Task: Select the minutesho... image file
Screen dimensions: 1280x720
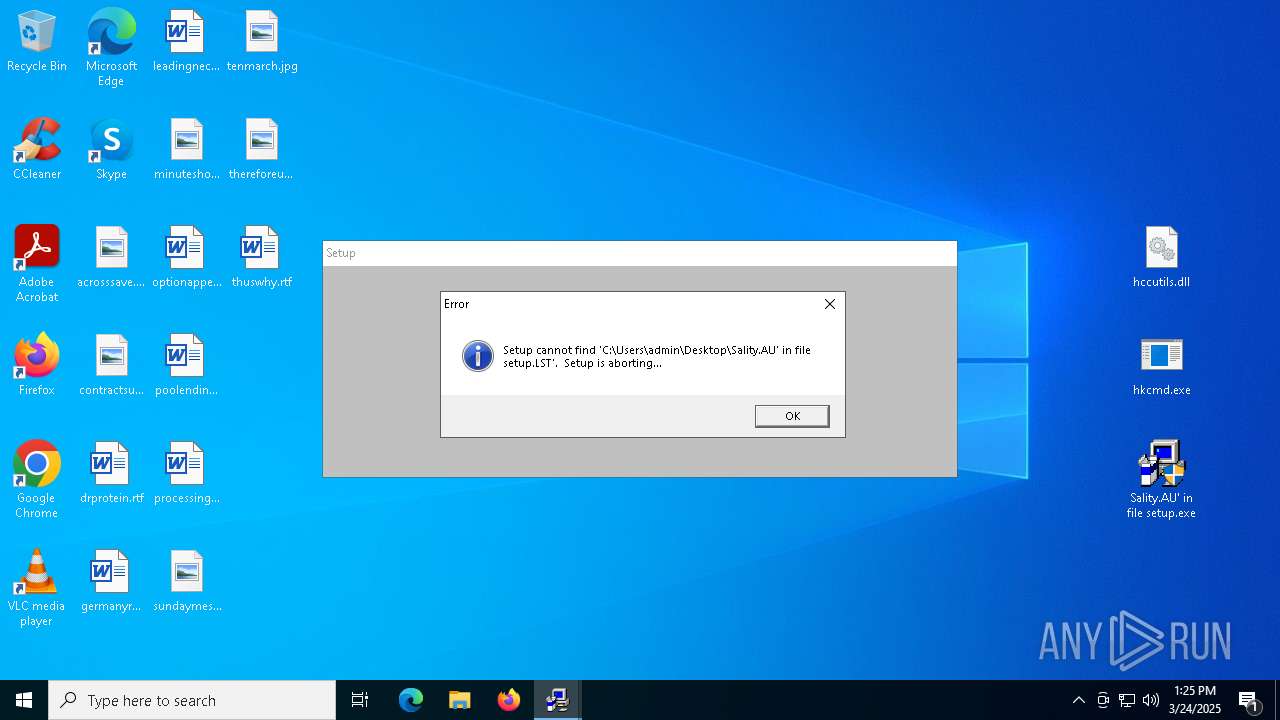Action: pyautogui.click(x=186, y=150)
